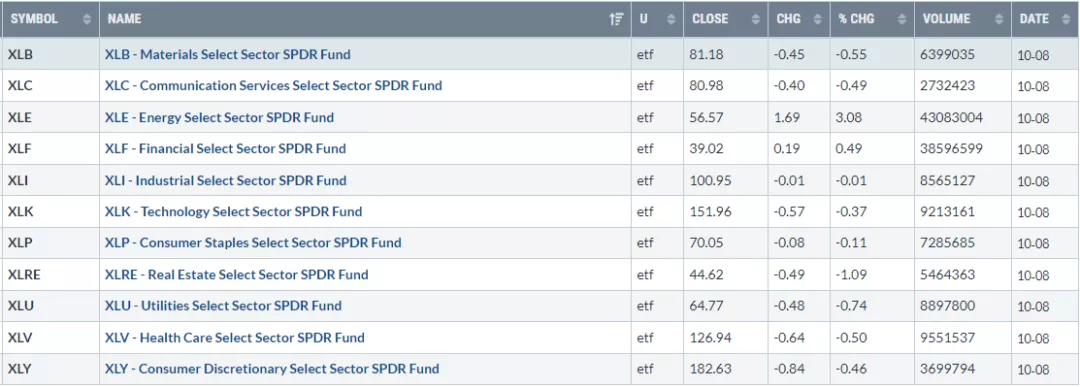Open XLK Technology Select Sector fund link
1080x387 pixels.
pos(233,211)
